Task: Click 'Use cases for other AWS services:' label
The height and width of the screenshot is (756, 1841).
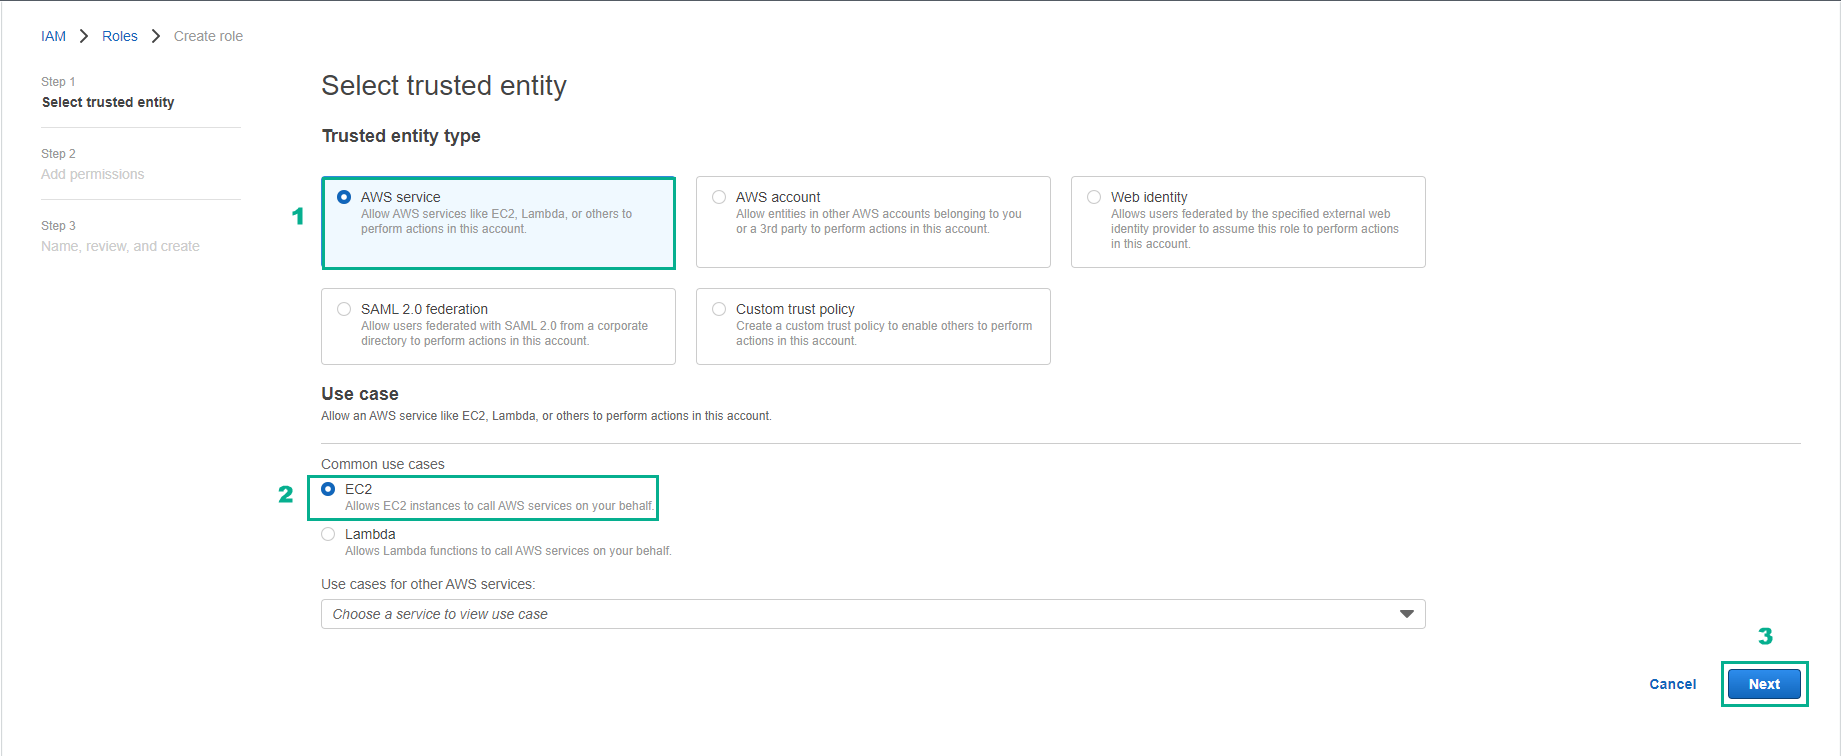Action: point(428,584)
